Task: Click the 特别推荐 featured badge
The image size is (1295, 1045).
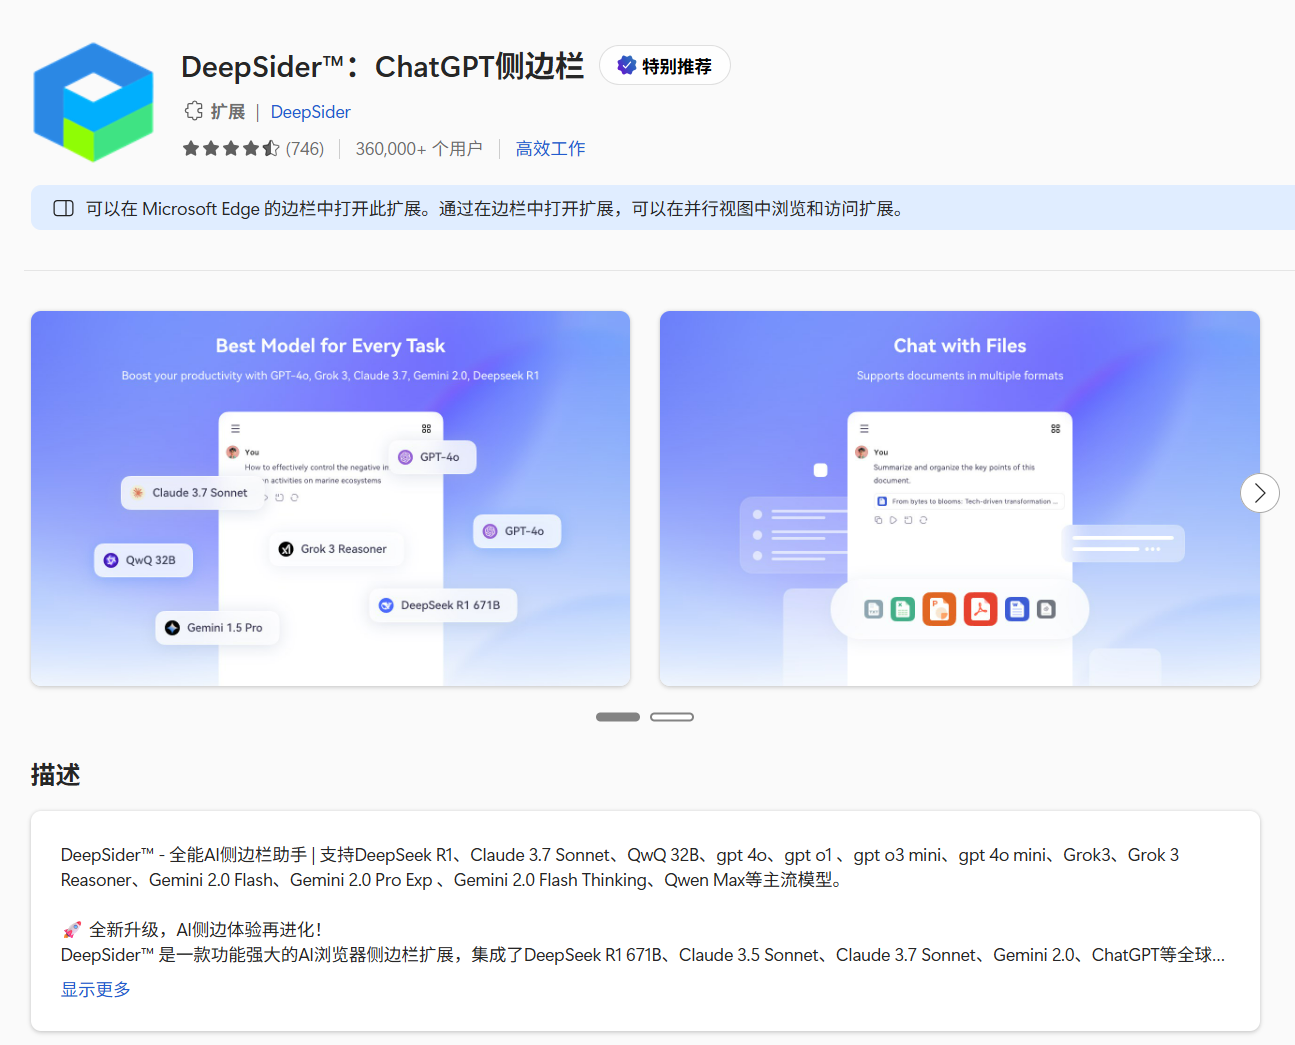Action: tap(665, 66)
